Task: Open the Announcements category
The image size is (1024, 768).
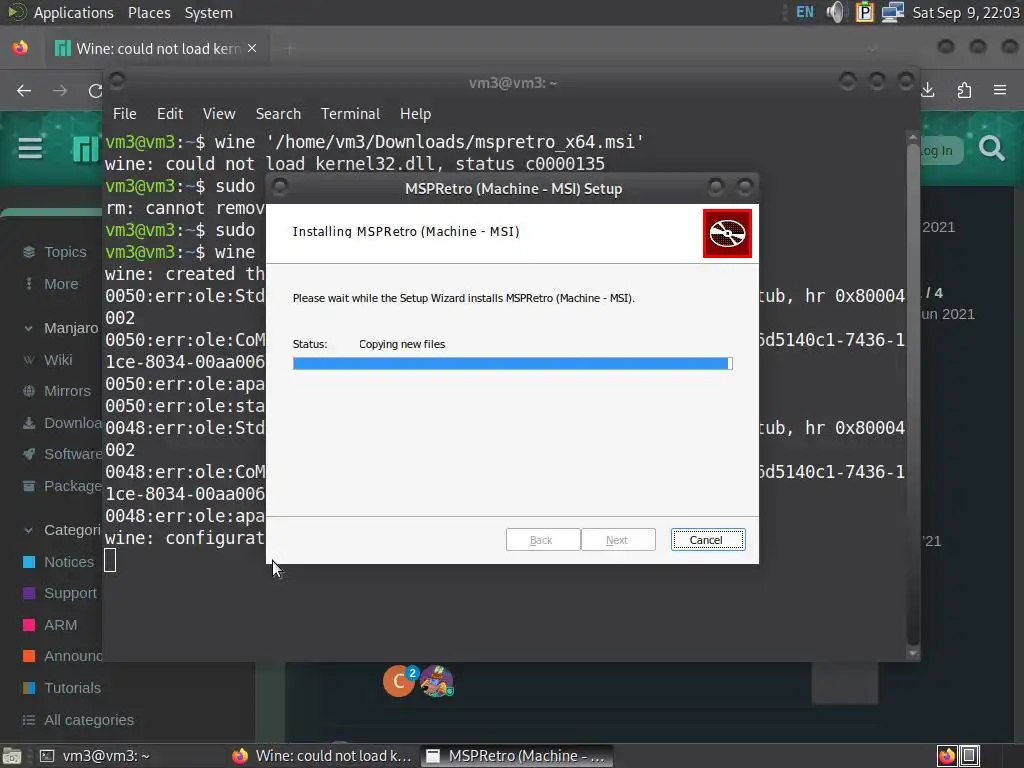Action: (63, 656)
